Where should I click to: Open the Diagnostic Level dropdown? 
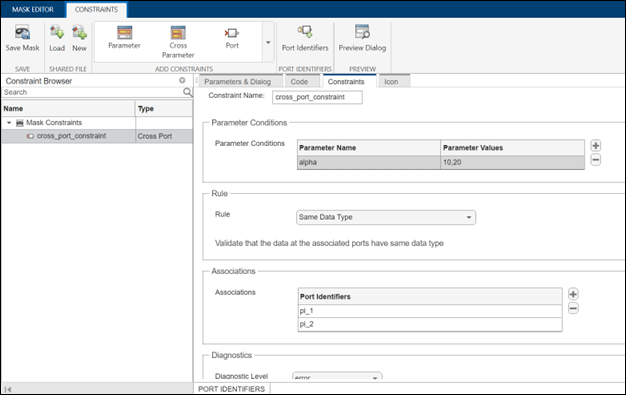point(337,376)
